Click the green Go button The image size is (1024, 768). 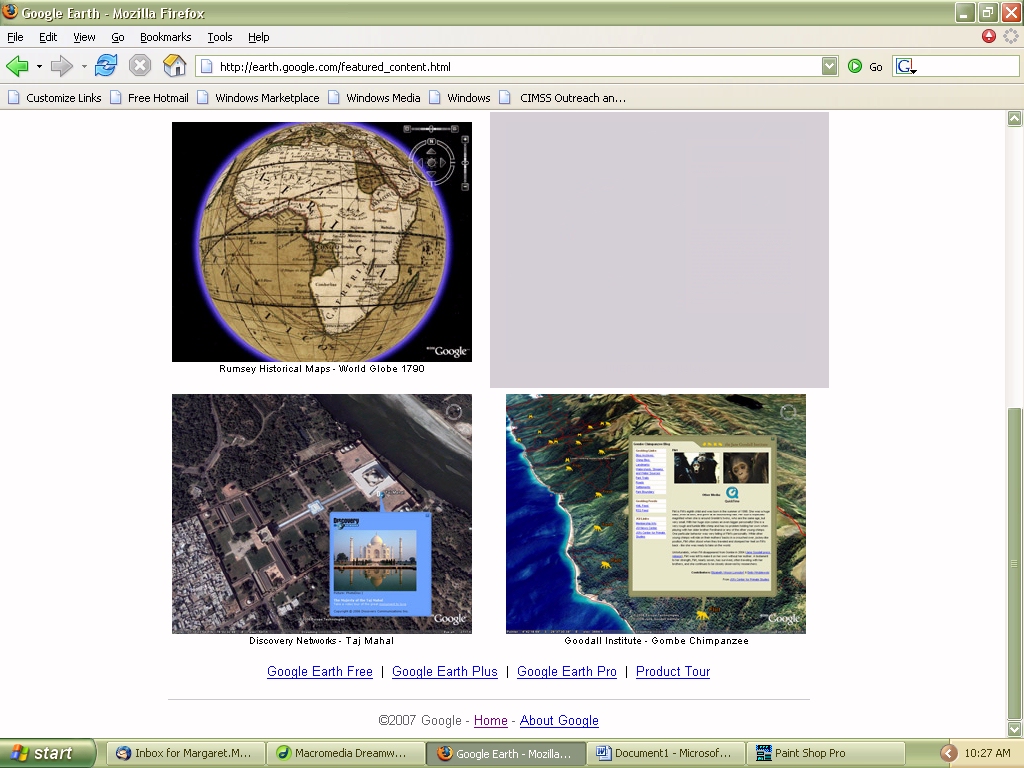pos(865,67)
